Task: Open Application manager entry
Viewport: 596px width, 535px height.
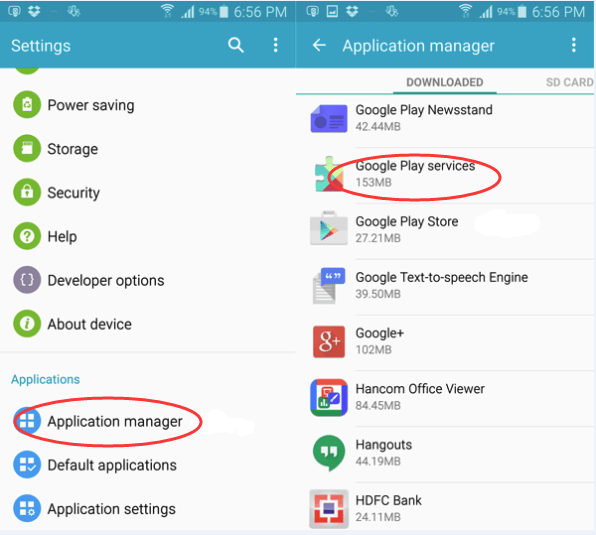Action: [x=148, y=421]
